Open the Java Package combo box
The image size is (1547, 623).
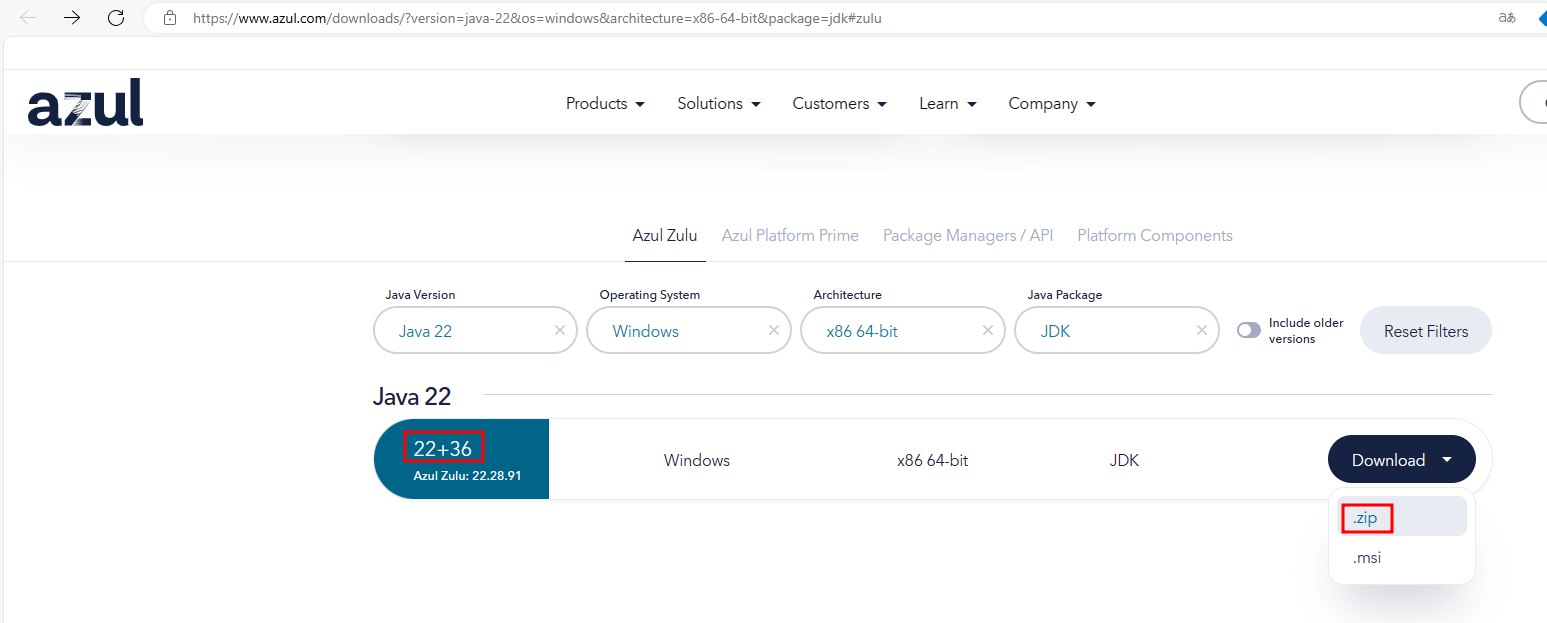1117,330
